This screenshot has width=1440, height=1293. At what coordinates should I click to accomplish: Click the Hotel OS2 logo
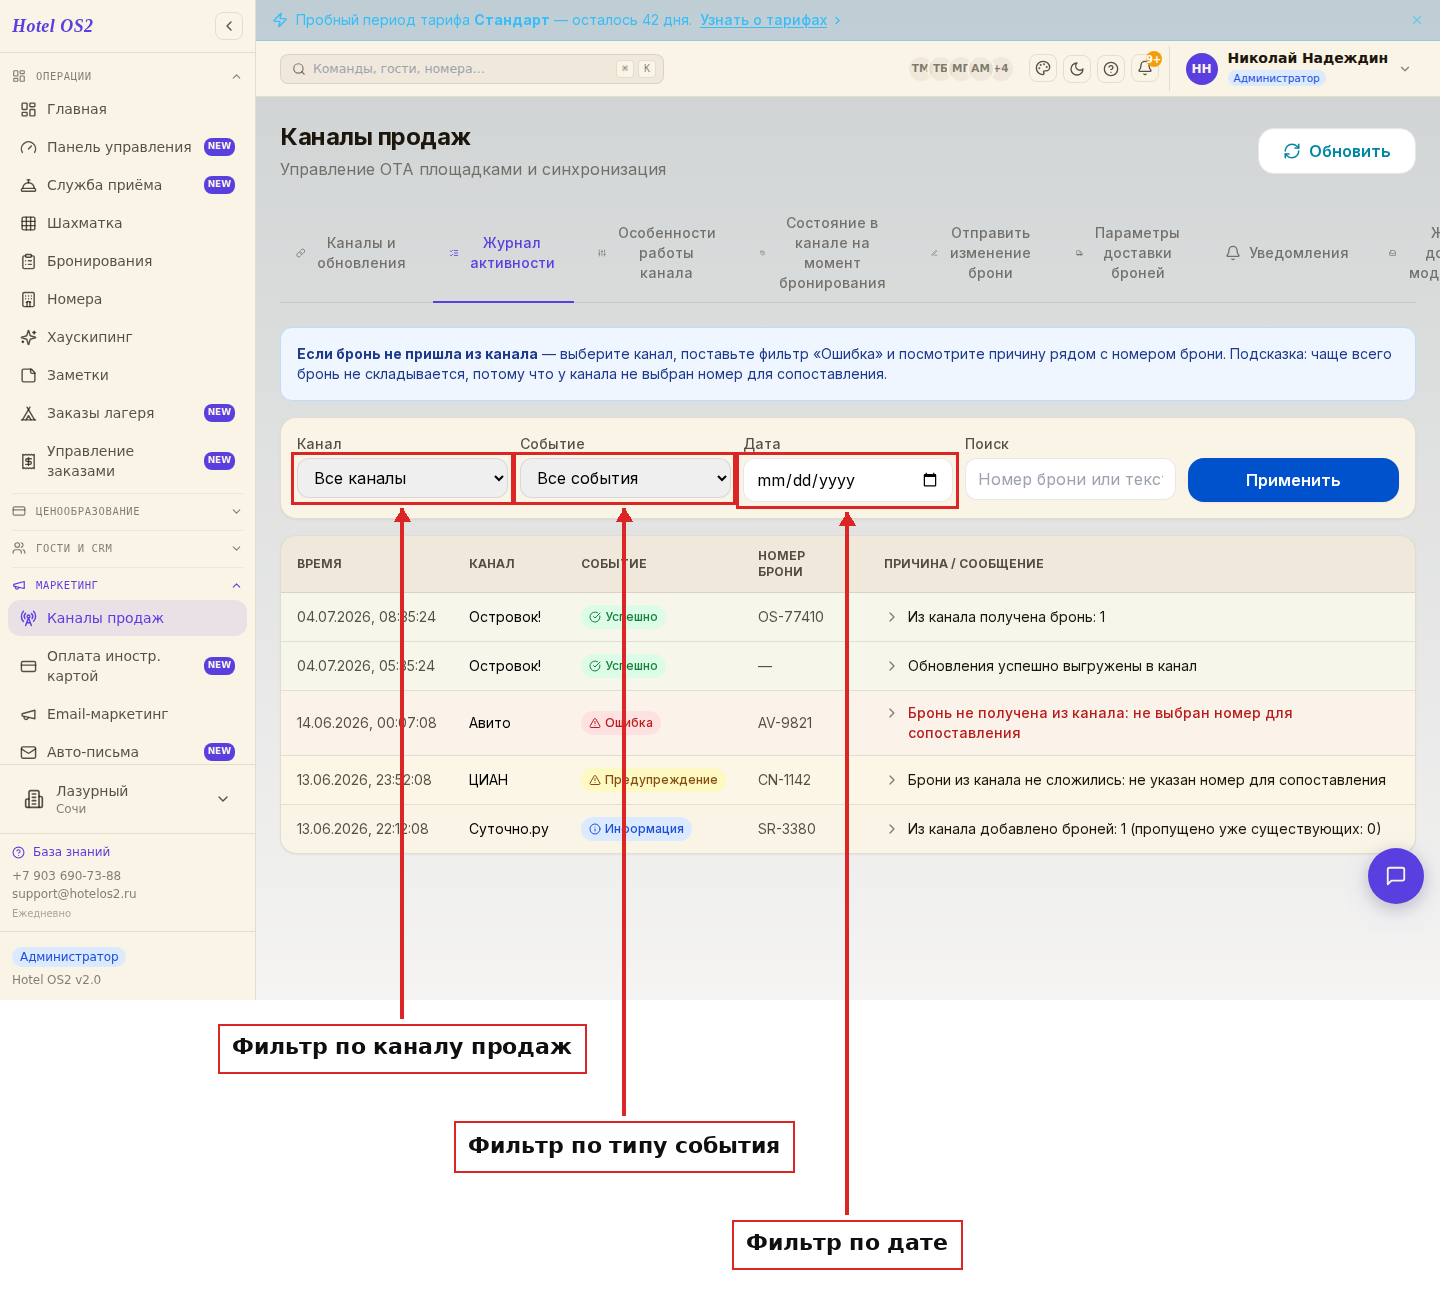click(53, 26)
